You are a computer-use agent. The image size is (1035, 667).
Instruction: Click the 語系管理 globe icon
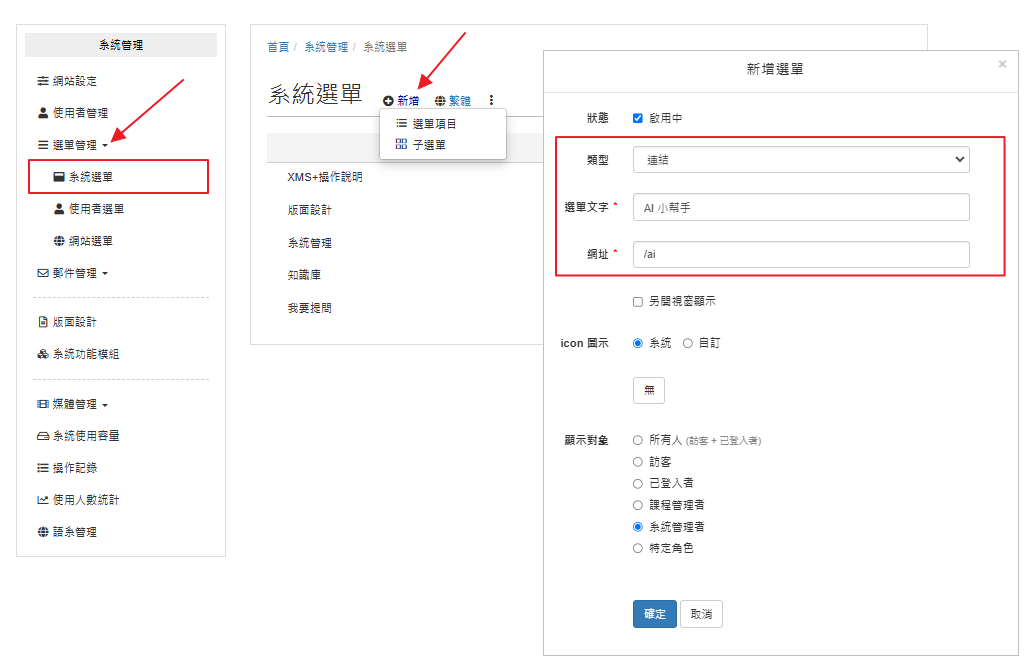click(x=43, y=532)
